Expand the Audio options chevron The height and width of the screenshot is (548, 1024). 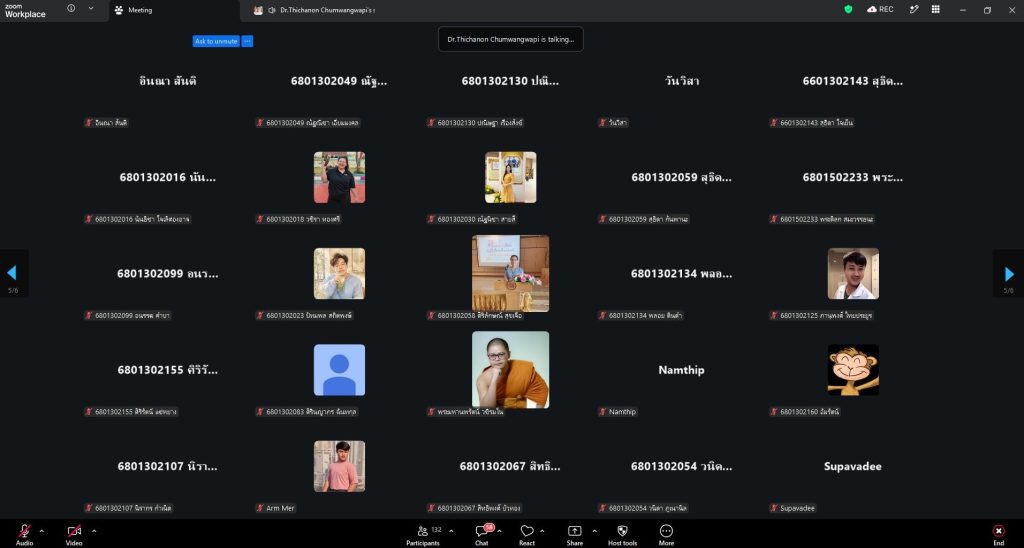[42, 530]
